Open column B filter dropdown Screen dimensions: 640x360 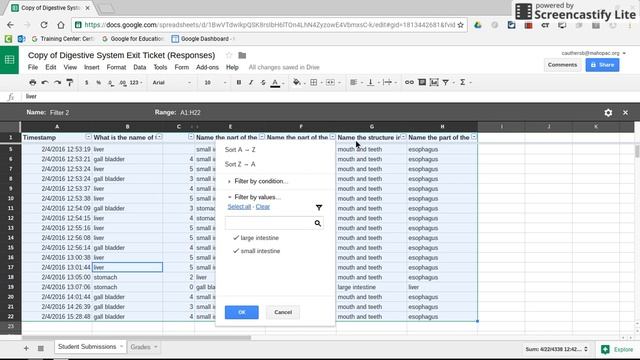pyautogui.click(x=159, y=137)
